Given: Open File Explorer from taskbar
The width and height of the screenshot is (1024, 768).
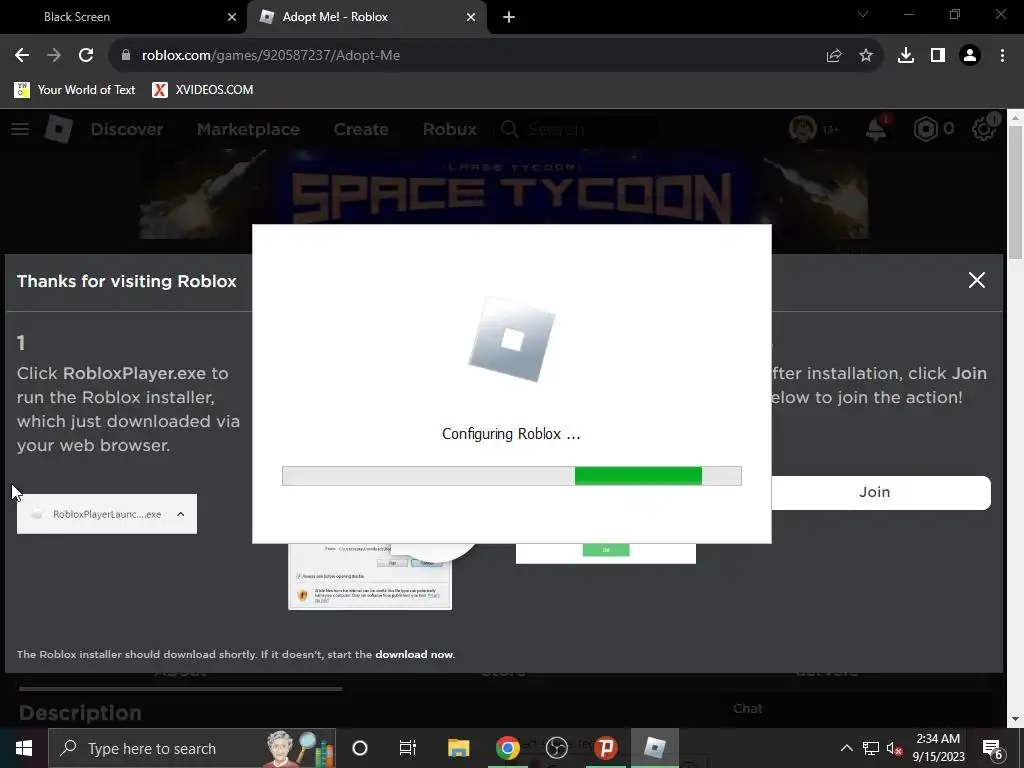Looking at the screenshot, I should [x=458, y=748].
